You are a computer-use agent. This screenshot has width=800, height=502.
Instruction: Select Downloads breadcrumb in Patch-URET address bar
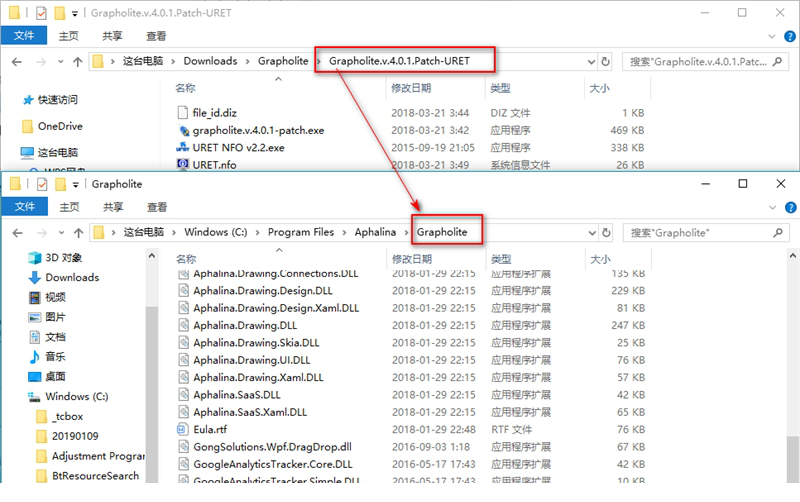[x=210, y=61]
